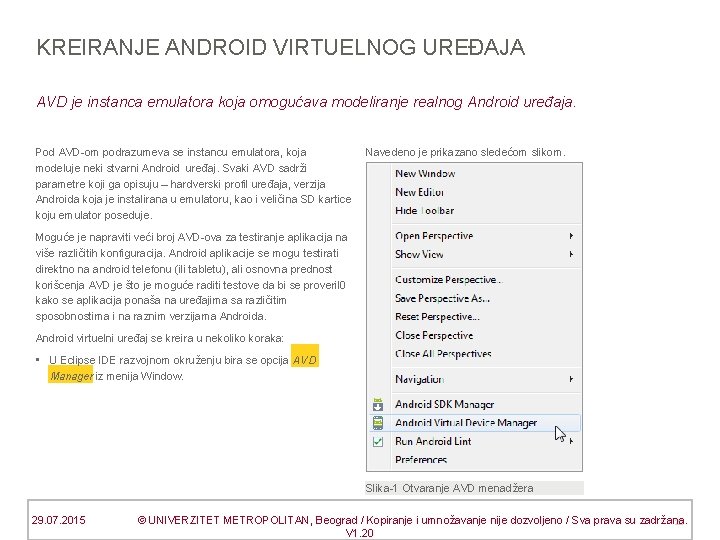Click the highlighted 'AVD' text
The height and width of the screenshot is (540, 720).
coord(305,360)
